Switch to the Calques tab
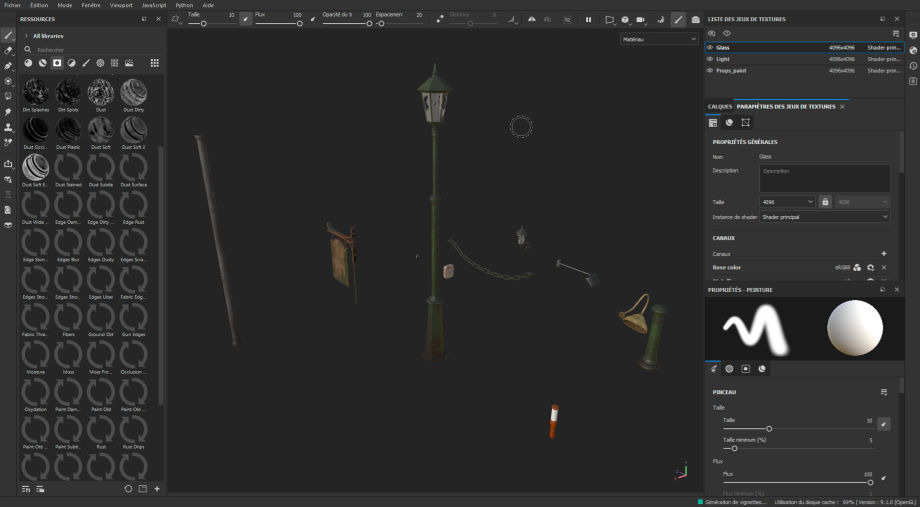This screenshot has width=920, height=507. (x=719, y=107)
